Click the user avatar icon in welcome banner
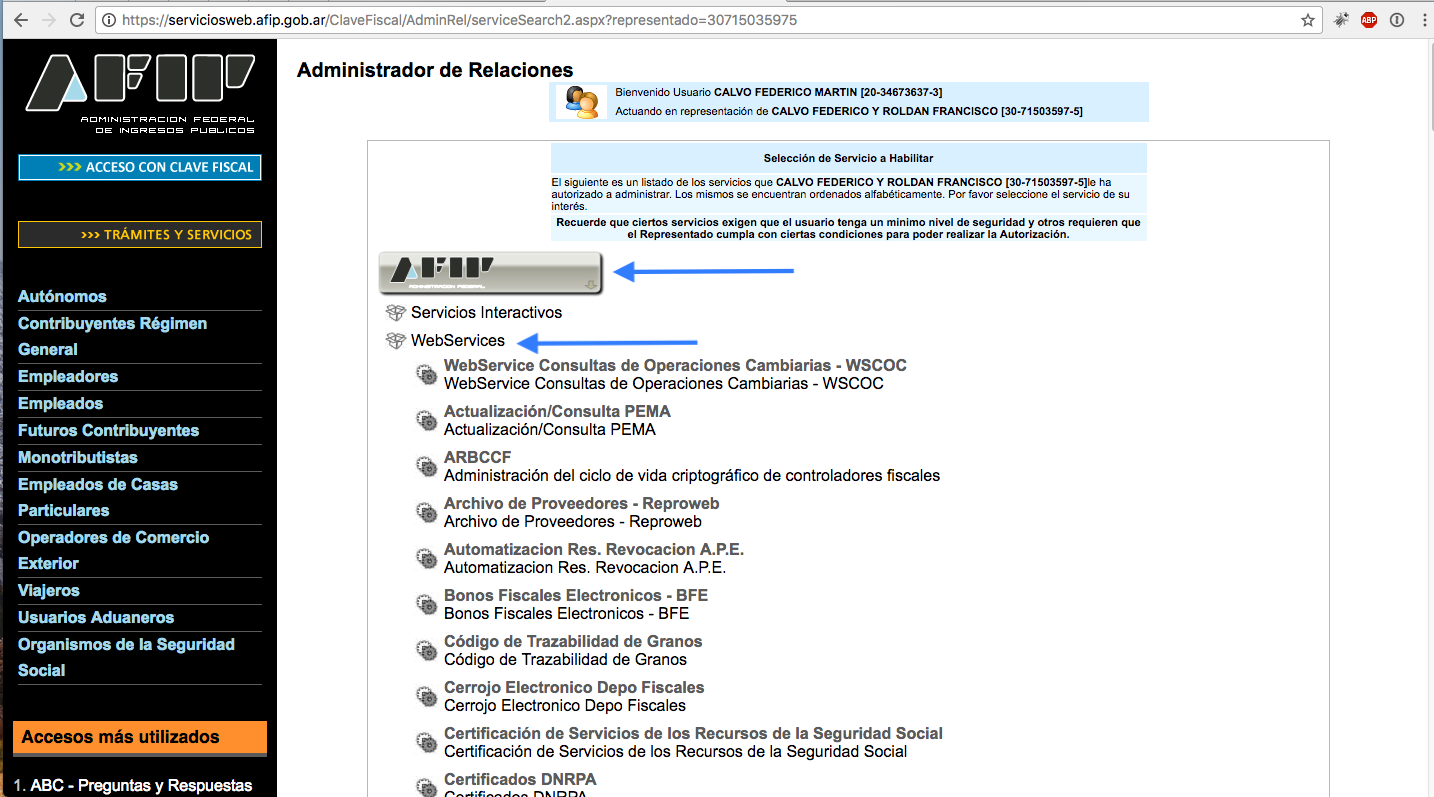The height and width of the screenshot is (797, 1434). pyautogui.click(x=581, y=101)
